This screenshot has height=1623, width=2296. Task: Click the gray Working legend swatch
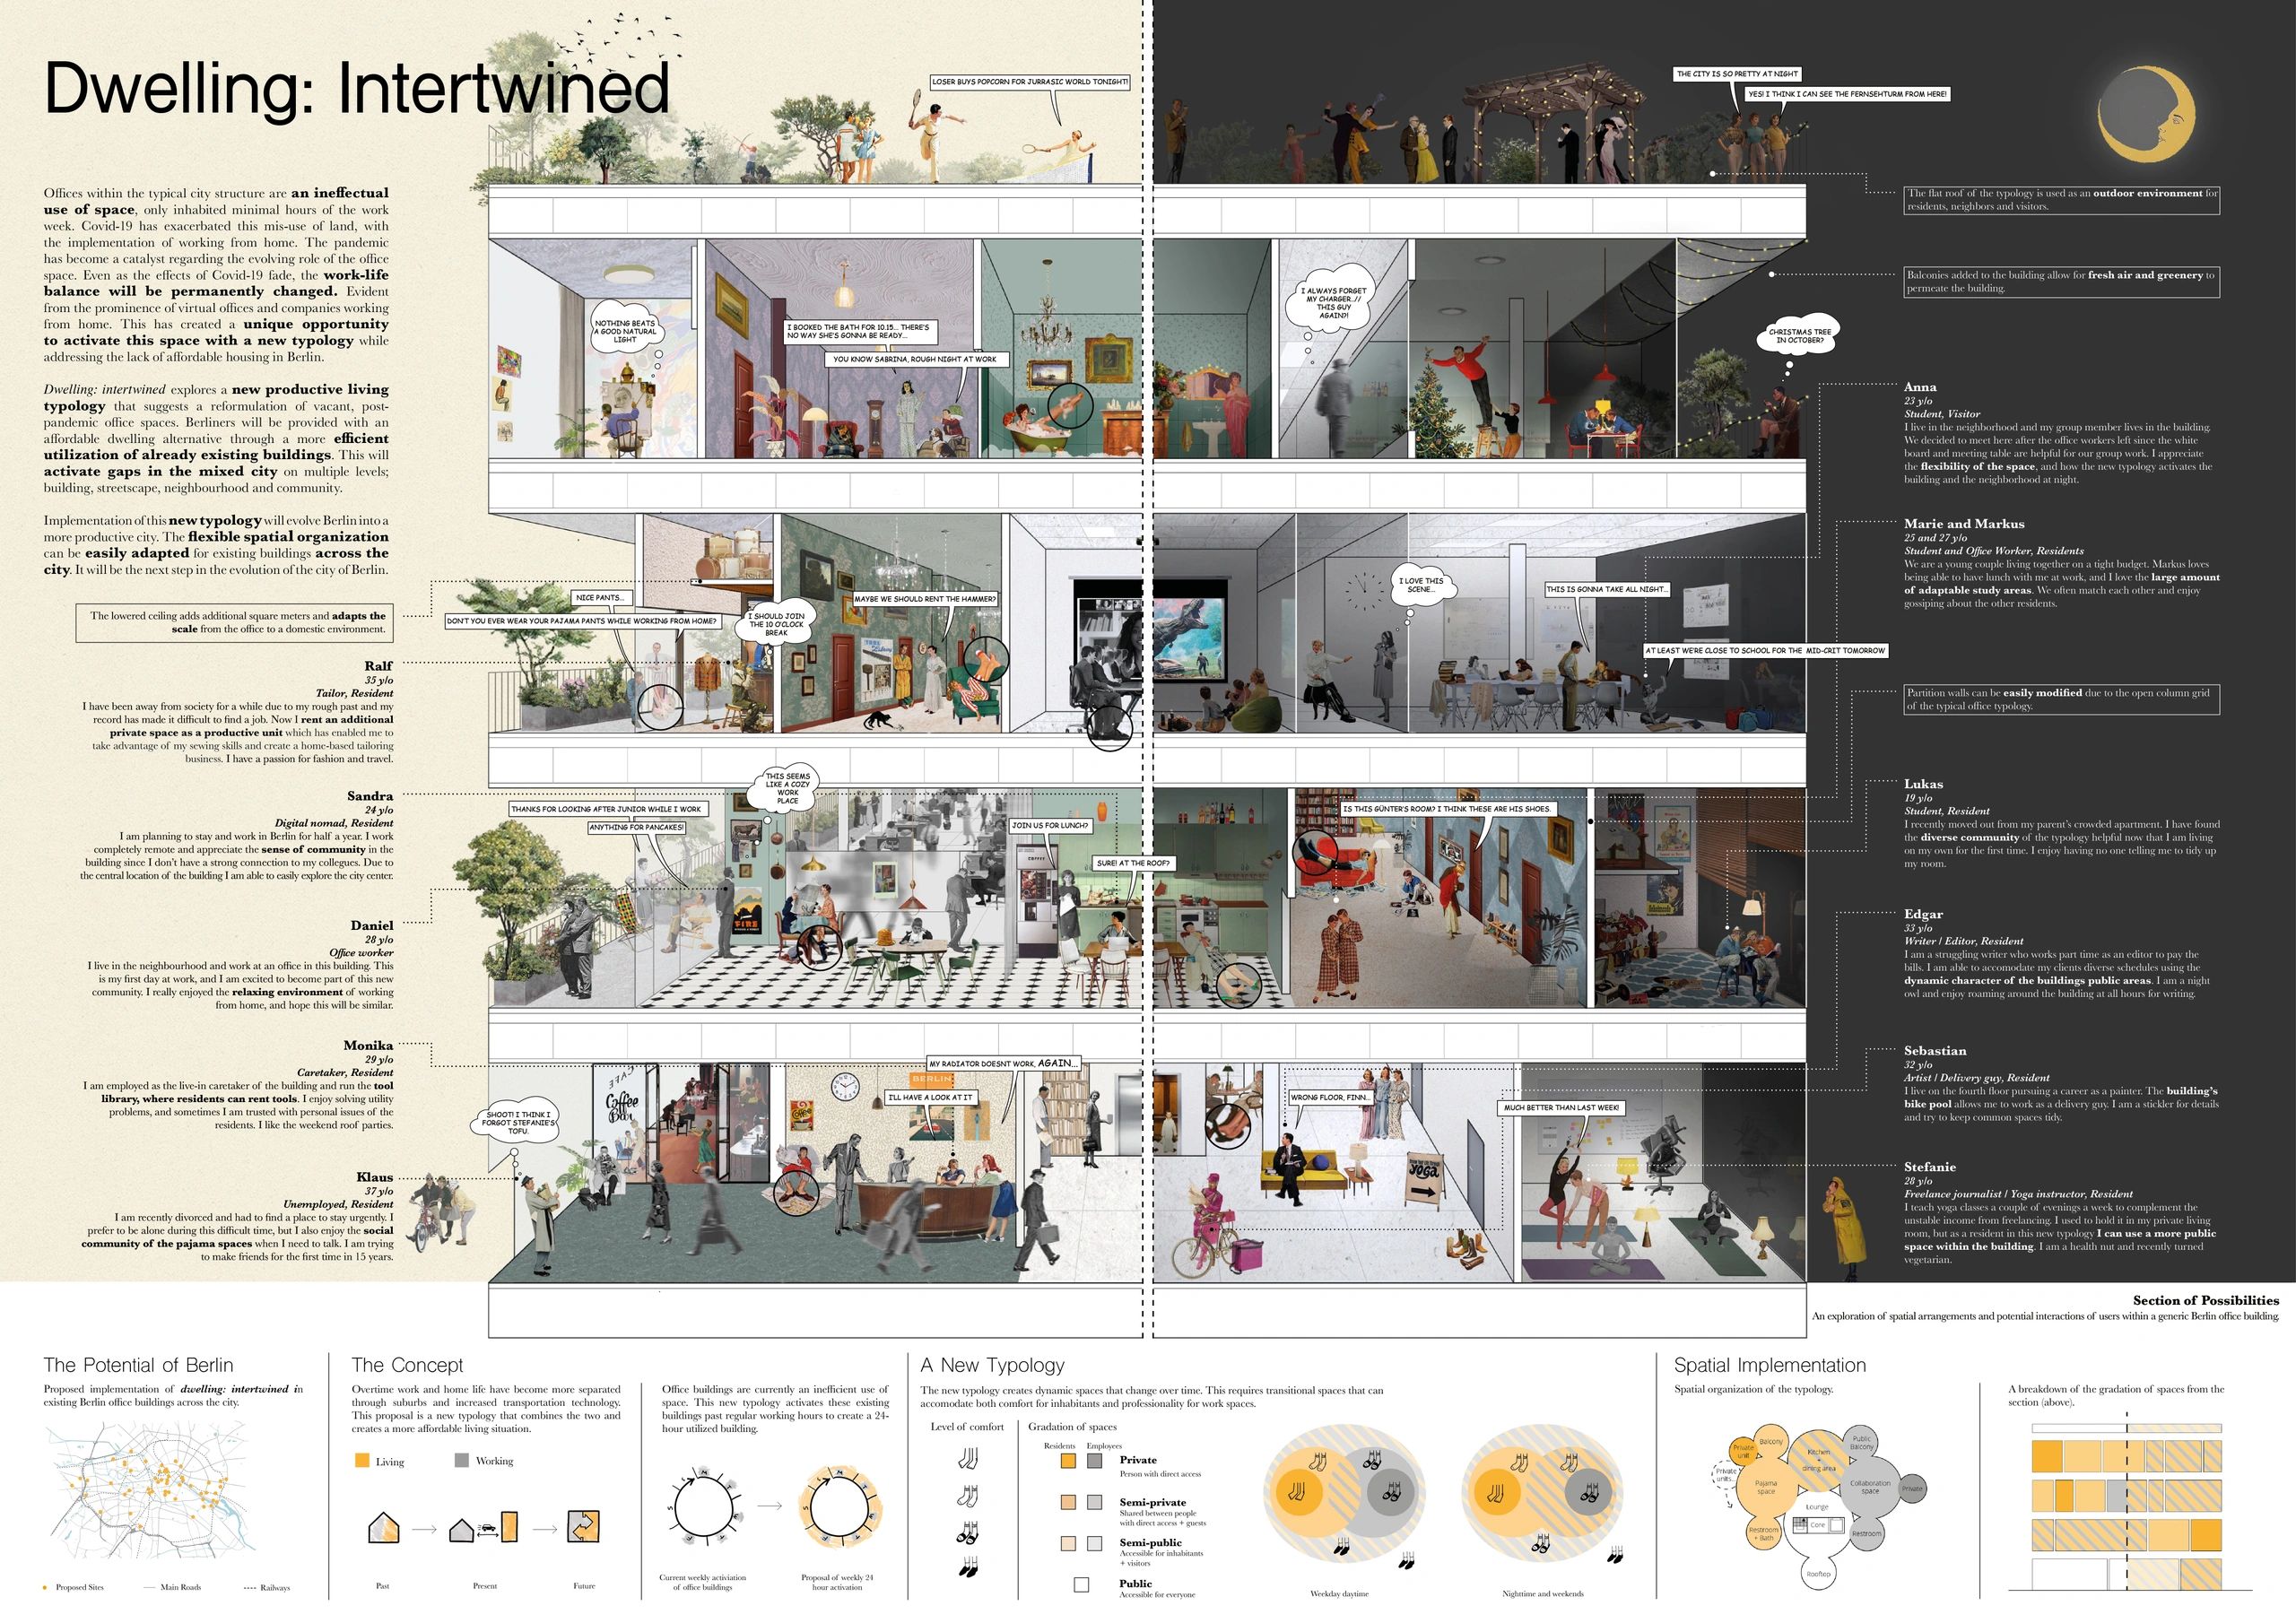pos(461,1461)
